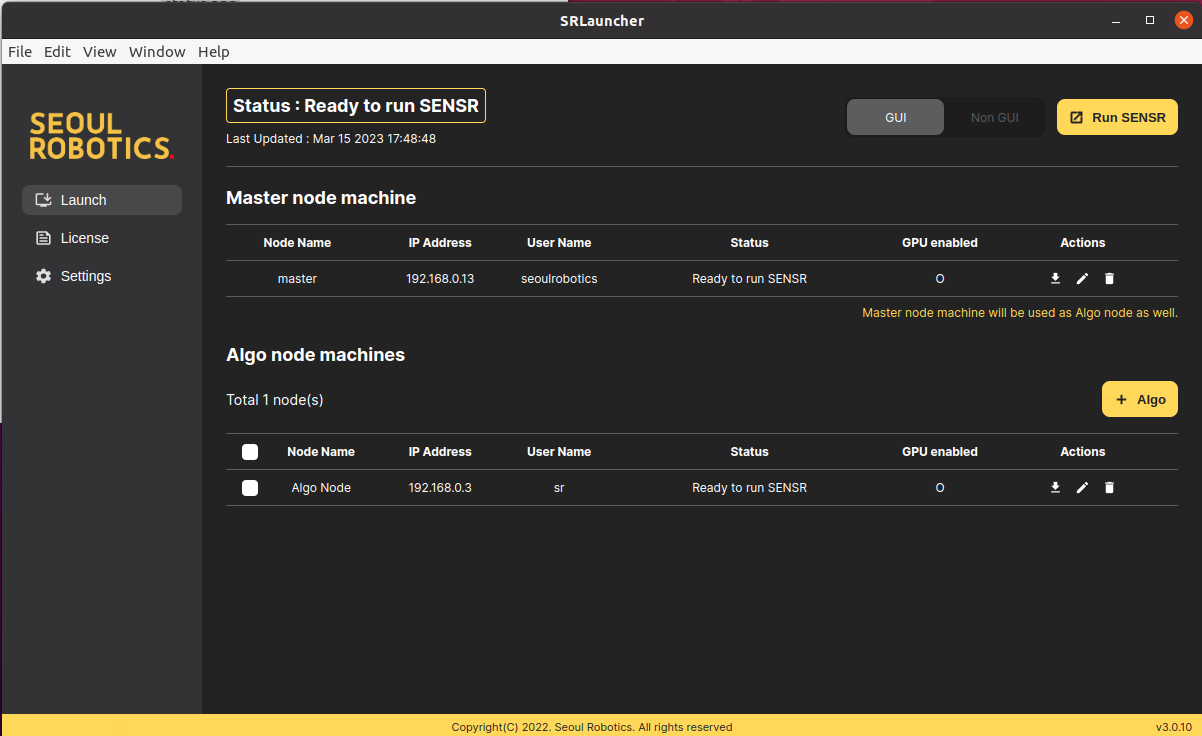Open the Launch page in sidebar
1202x736 pixels.
point(102,200)
